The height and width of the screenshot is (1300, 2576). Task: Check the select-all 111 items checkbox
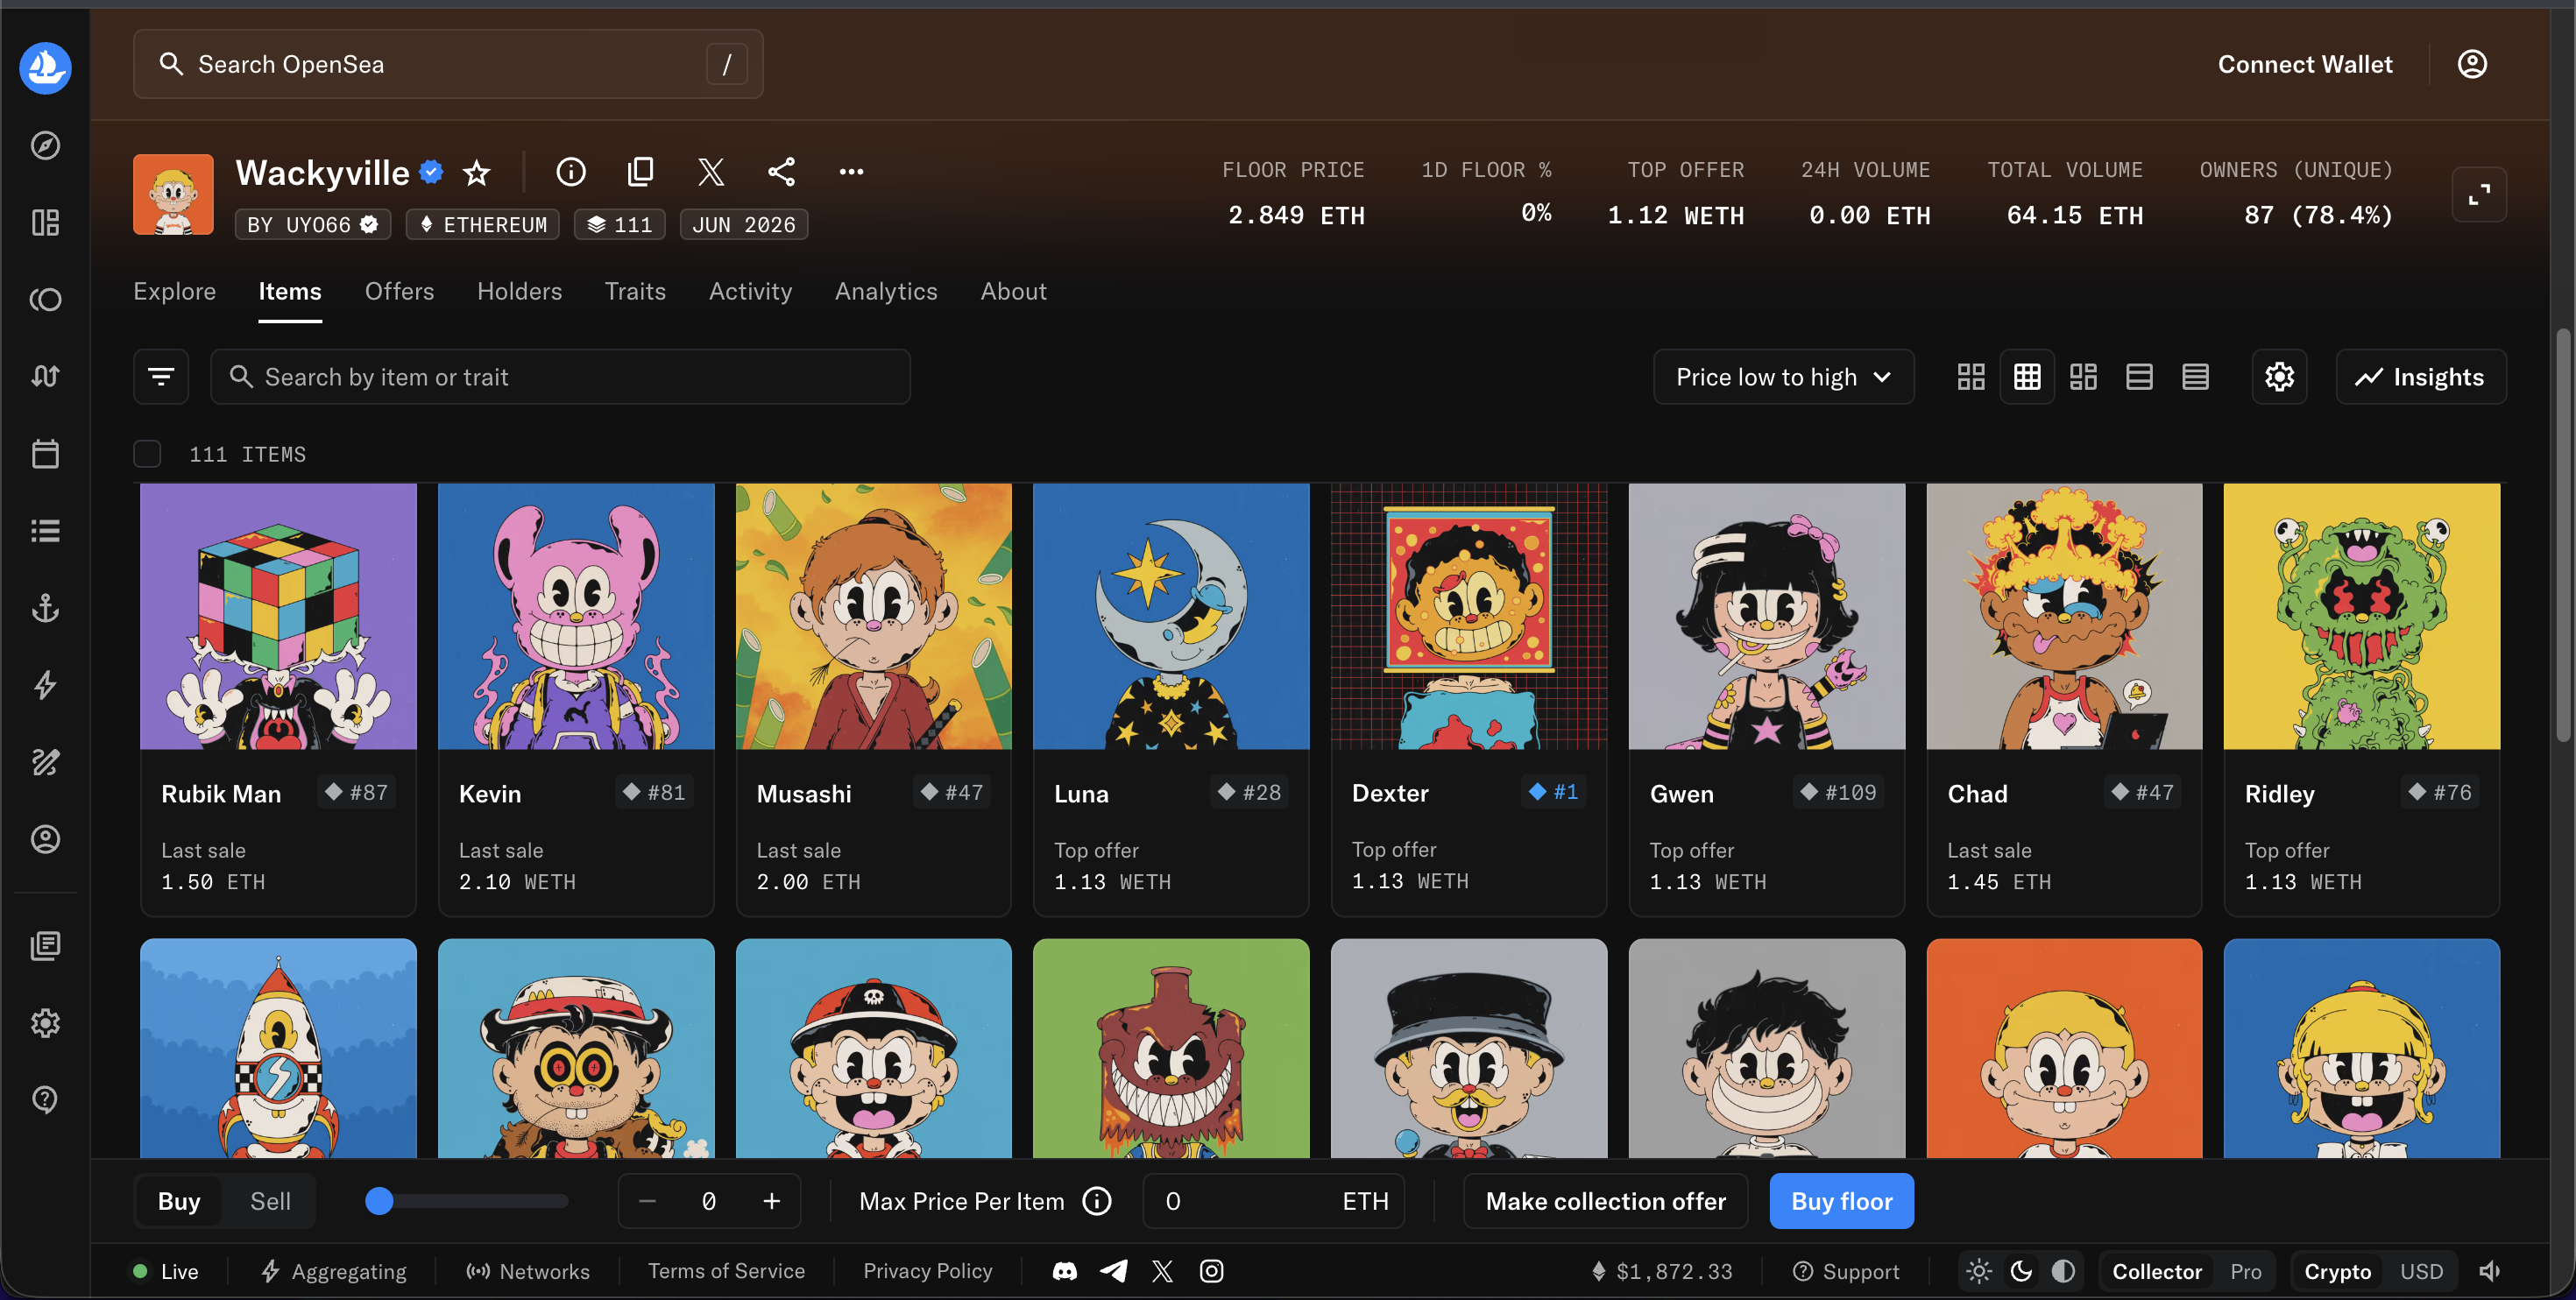point(147,454)
